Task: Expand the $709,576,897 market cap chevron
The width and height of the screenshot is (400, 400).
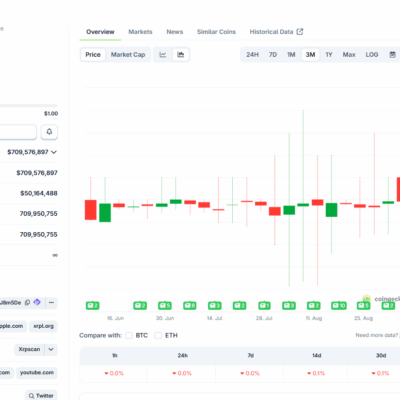Action: [x=54, y=152]
